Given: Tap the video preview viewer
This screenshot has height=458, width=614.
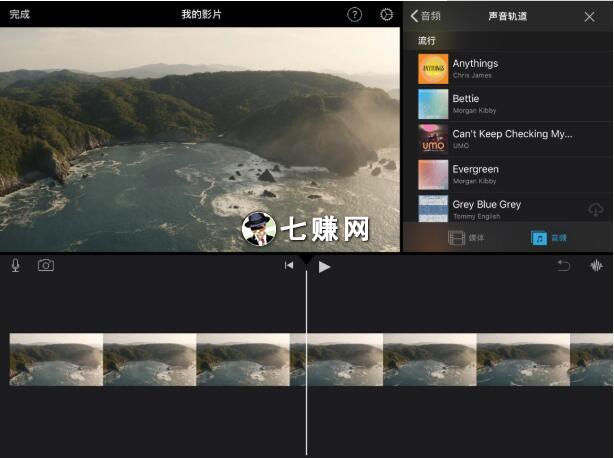Looking at the screenshot, I should 200,139.
